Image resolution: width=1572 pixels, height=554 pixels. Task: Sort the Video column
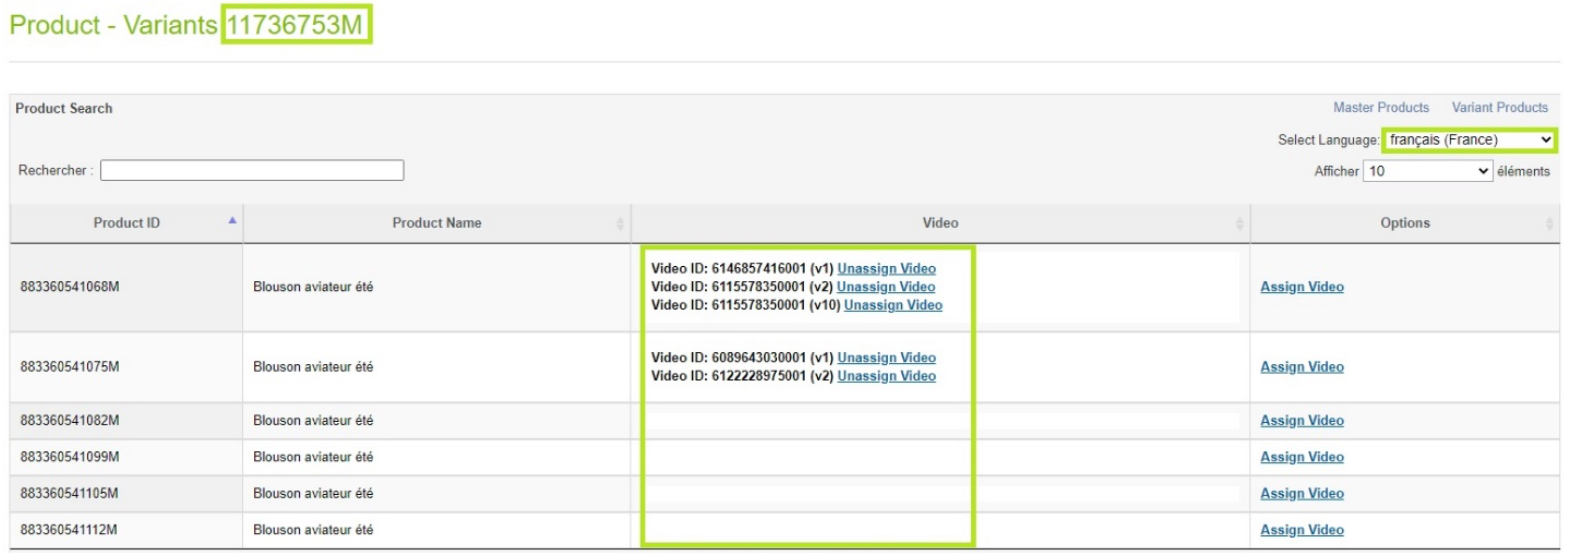click(x=1239, y=224)
